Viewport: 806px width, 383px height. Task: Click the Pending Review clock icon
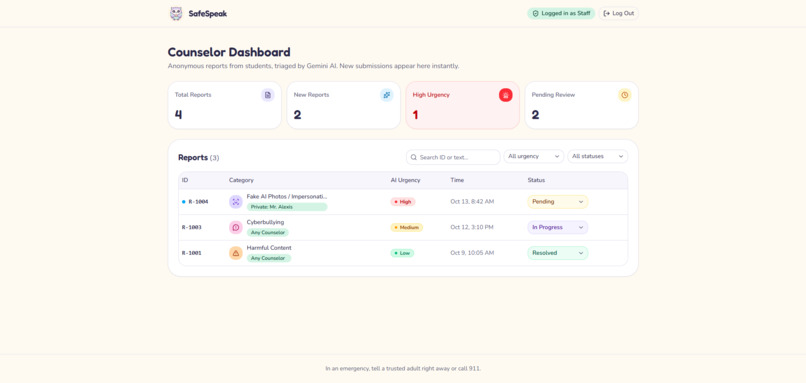click(x=625, y=95)
